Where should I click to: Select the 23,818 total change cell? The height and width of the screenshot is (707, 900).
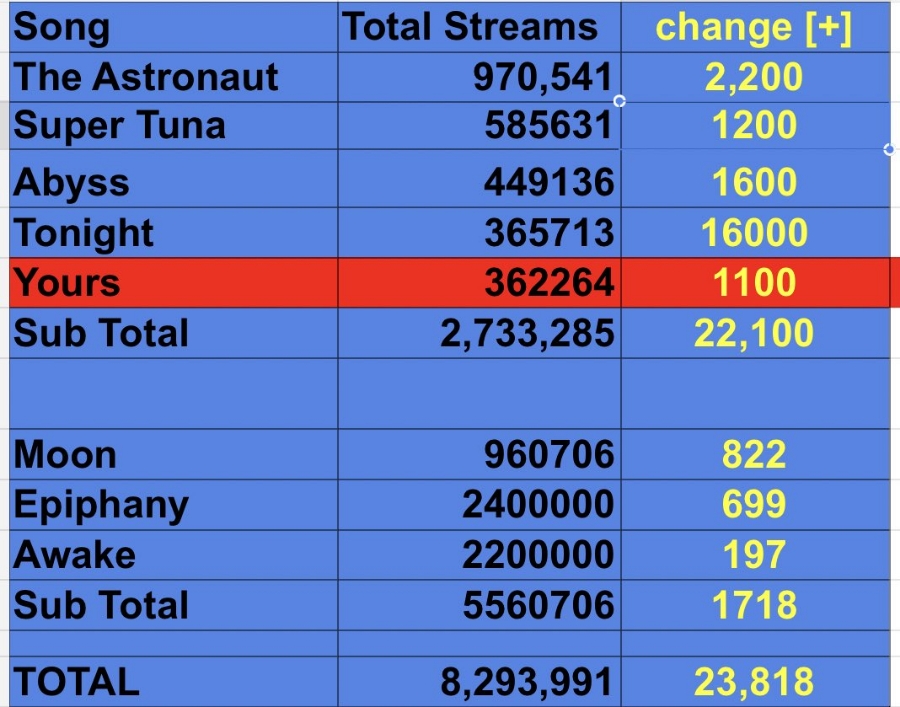click(x=754, y=682)
